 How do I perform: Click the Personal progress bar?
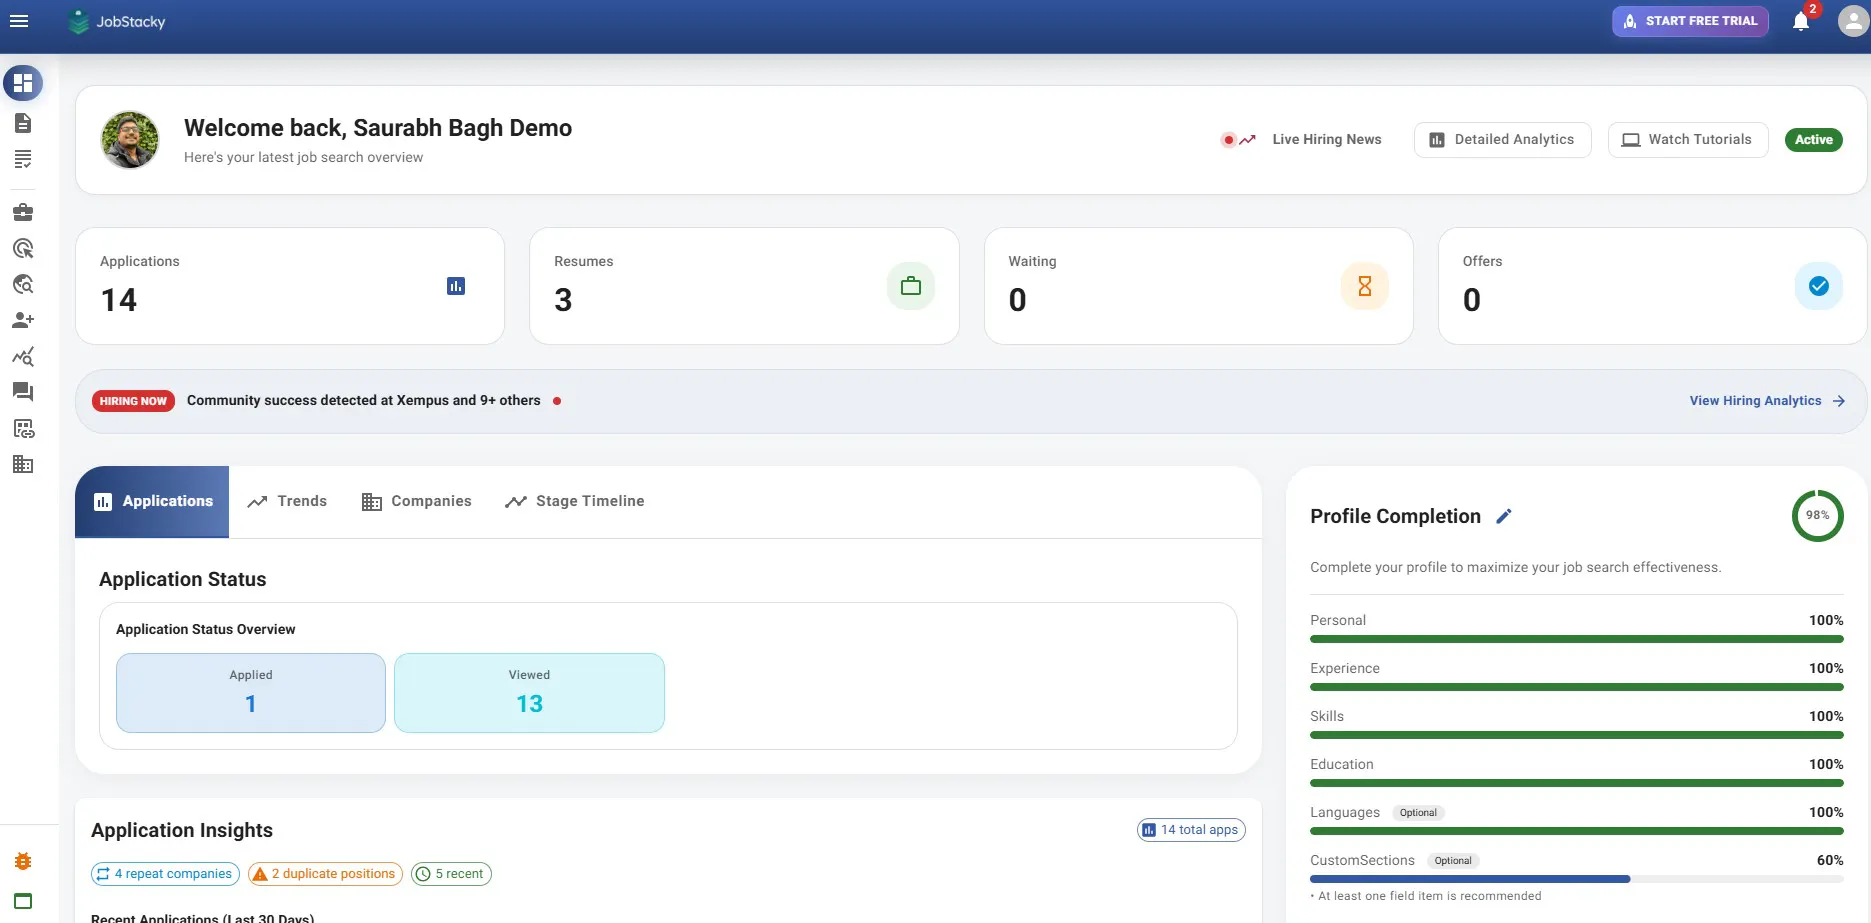(1577, 639)
